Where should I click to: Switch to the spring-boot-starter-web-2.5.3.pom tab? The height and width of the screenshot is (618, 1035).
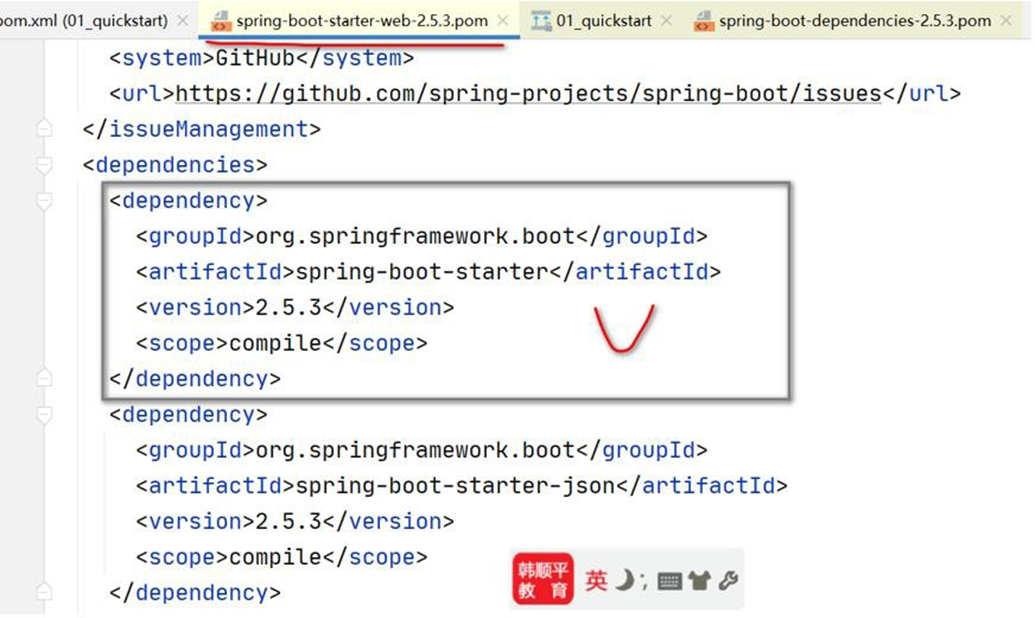pyautogui.click(x=362, y=20)
